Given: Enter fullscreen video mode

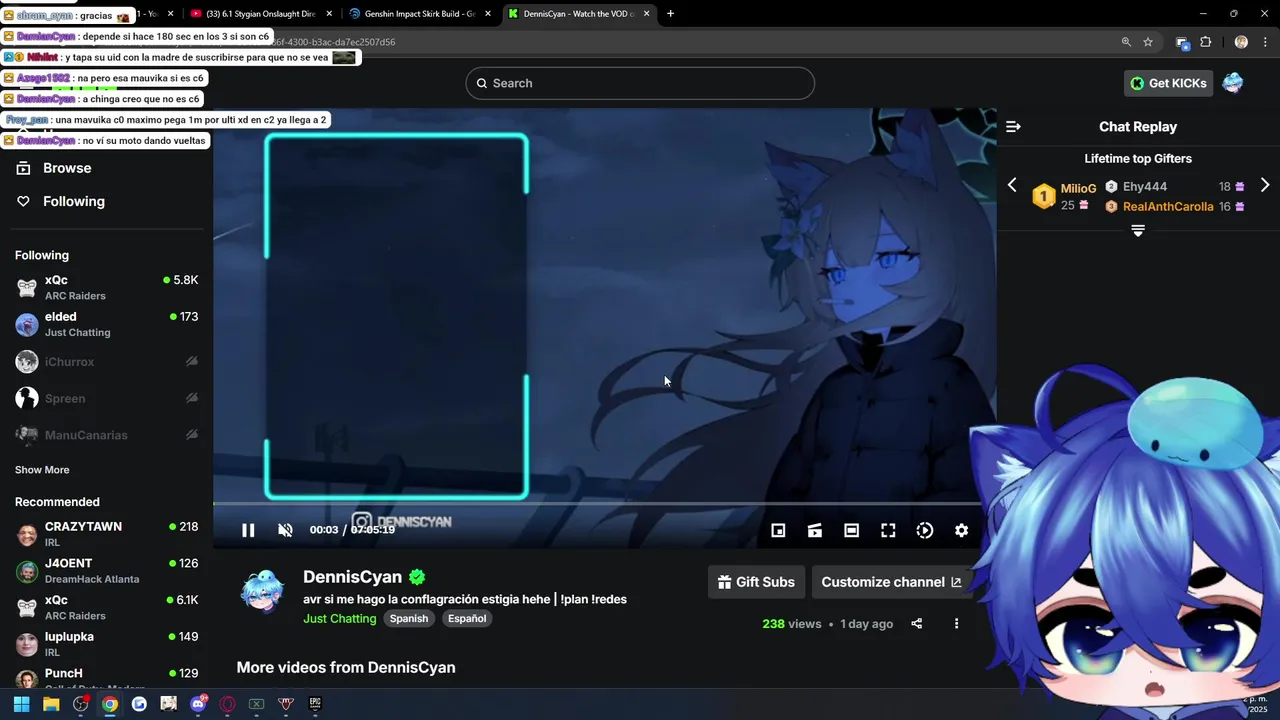Looking at the screenshot, I should tap(888, 531).
